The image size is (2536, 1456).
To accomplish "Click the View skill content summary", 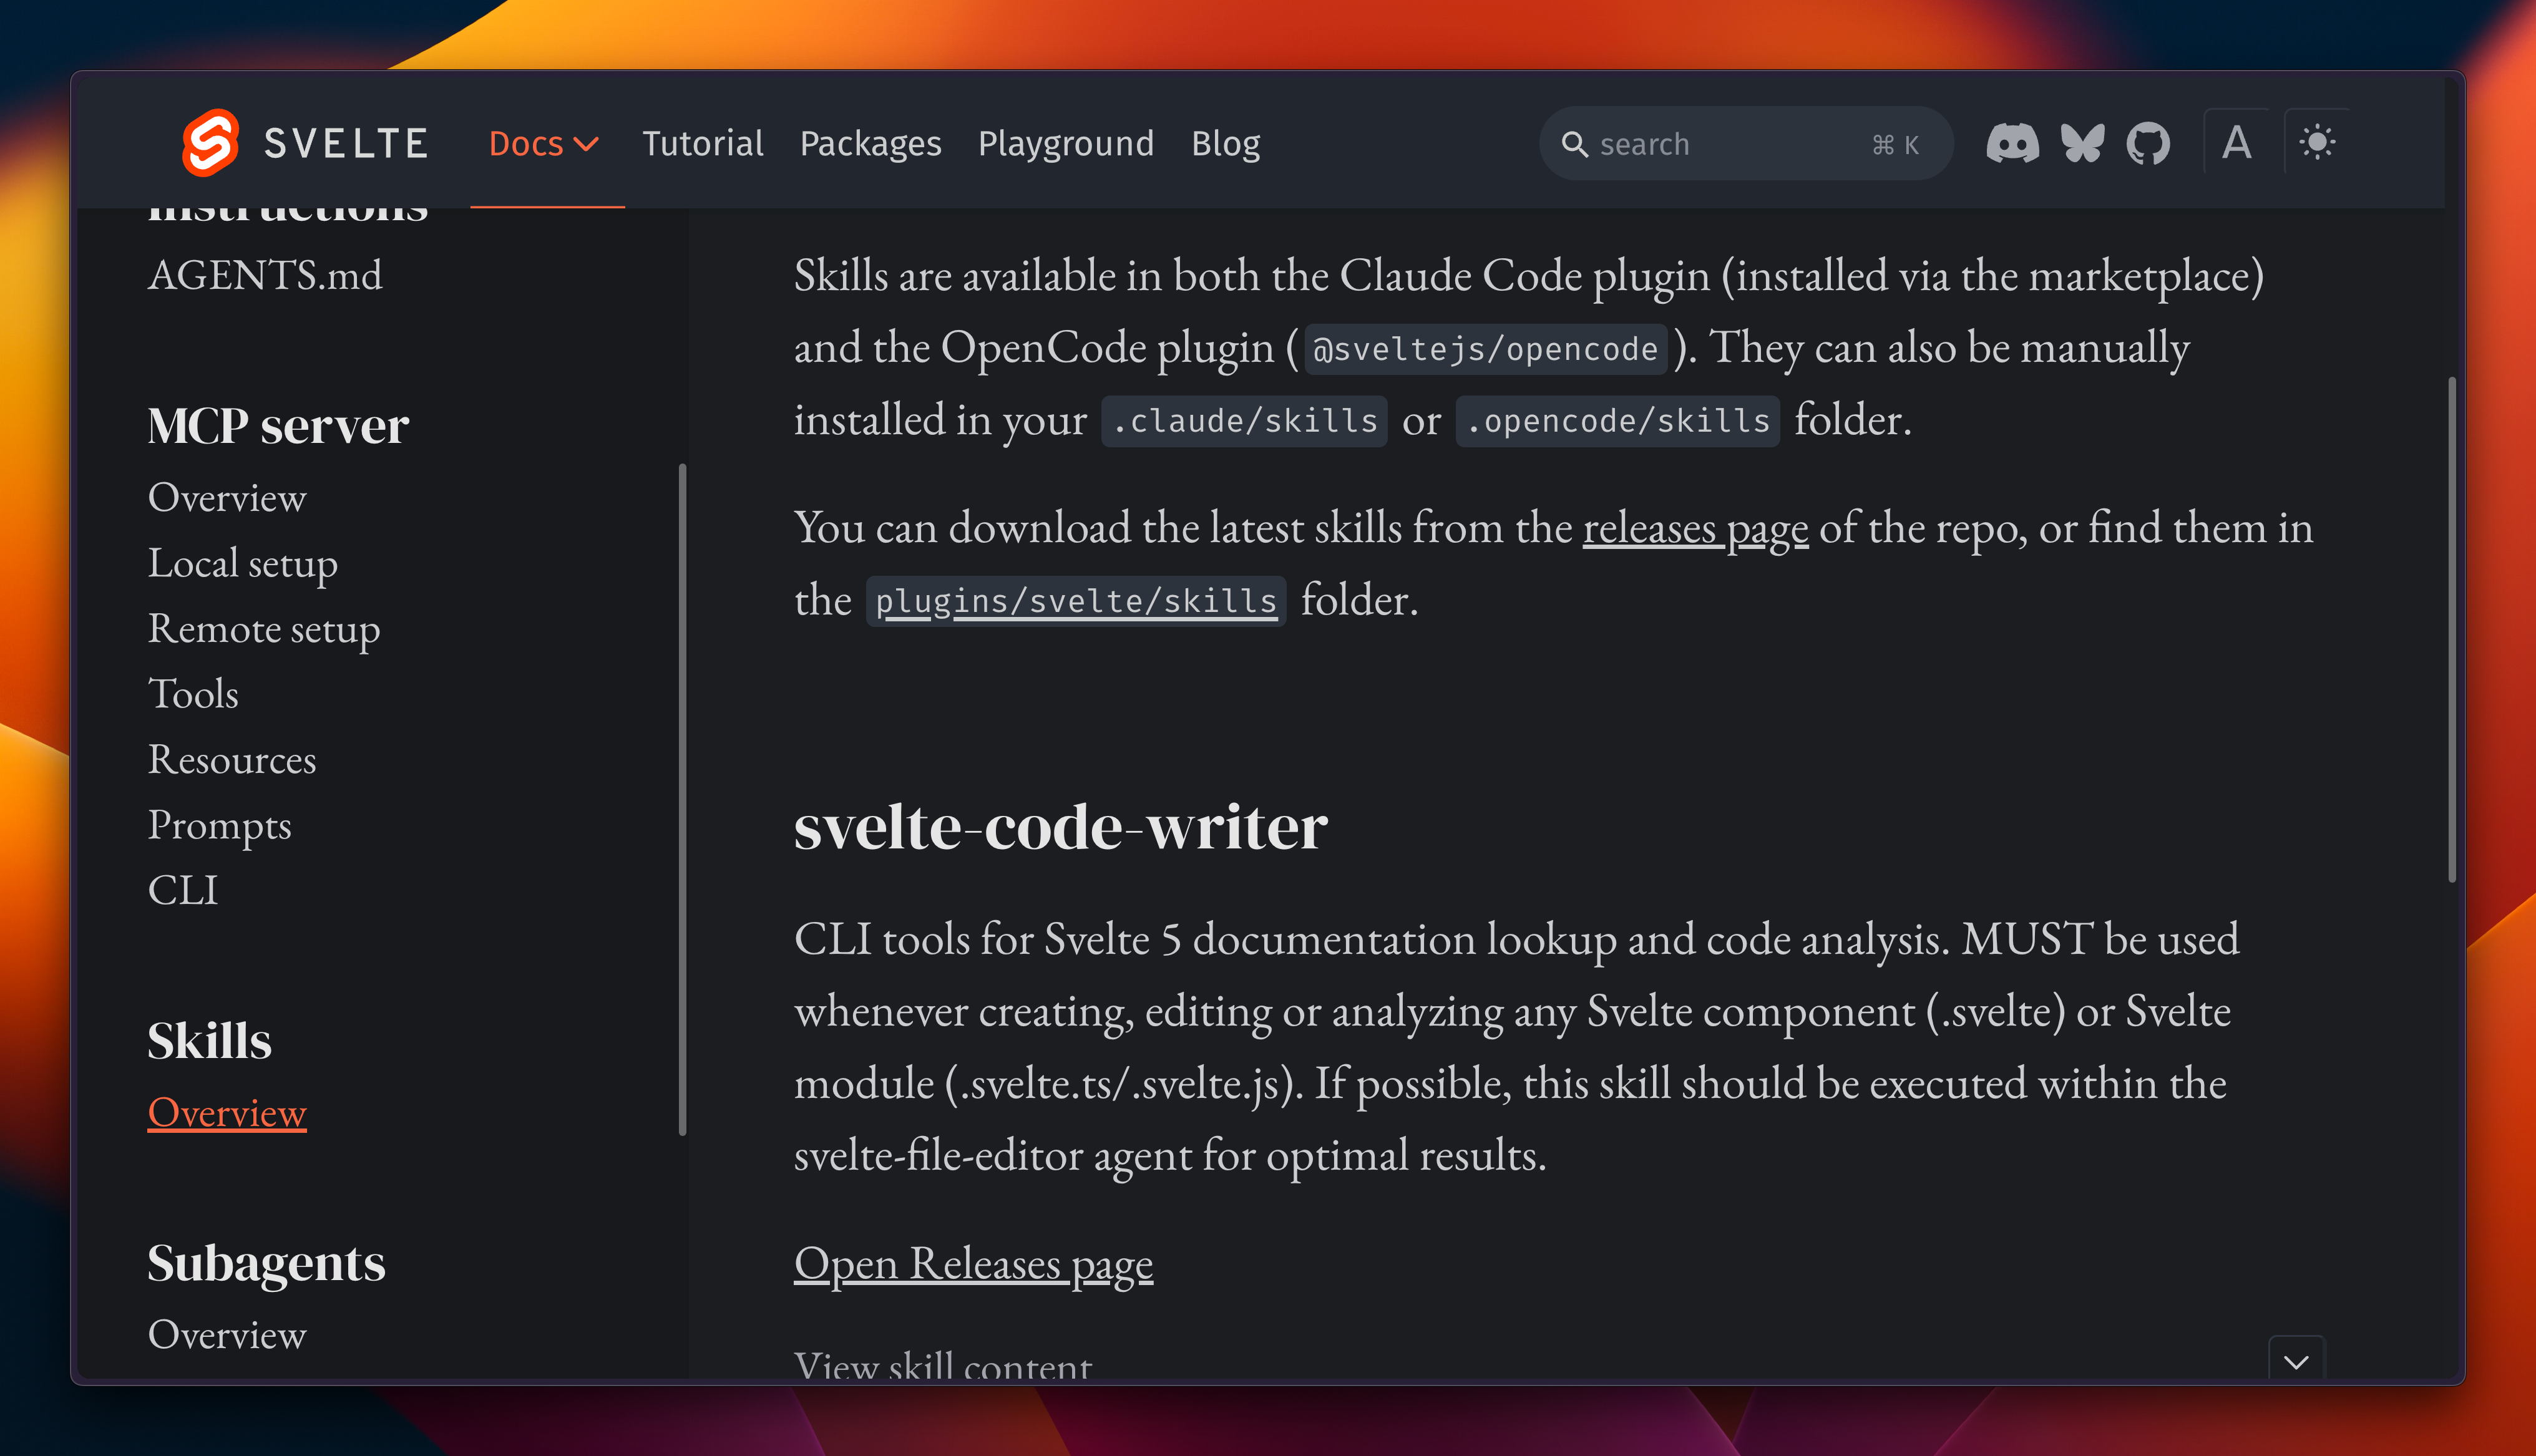I will point(942,1365).
